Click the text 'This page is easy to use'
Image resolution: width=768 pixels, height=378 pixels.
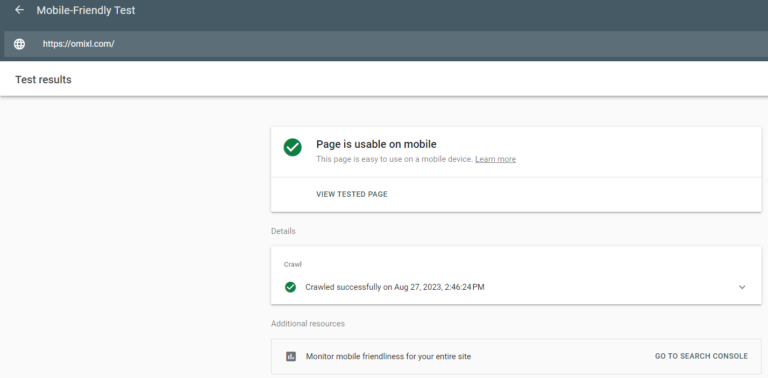pyautogui.click(x=394, y=159)
